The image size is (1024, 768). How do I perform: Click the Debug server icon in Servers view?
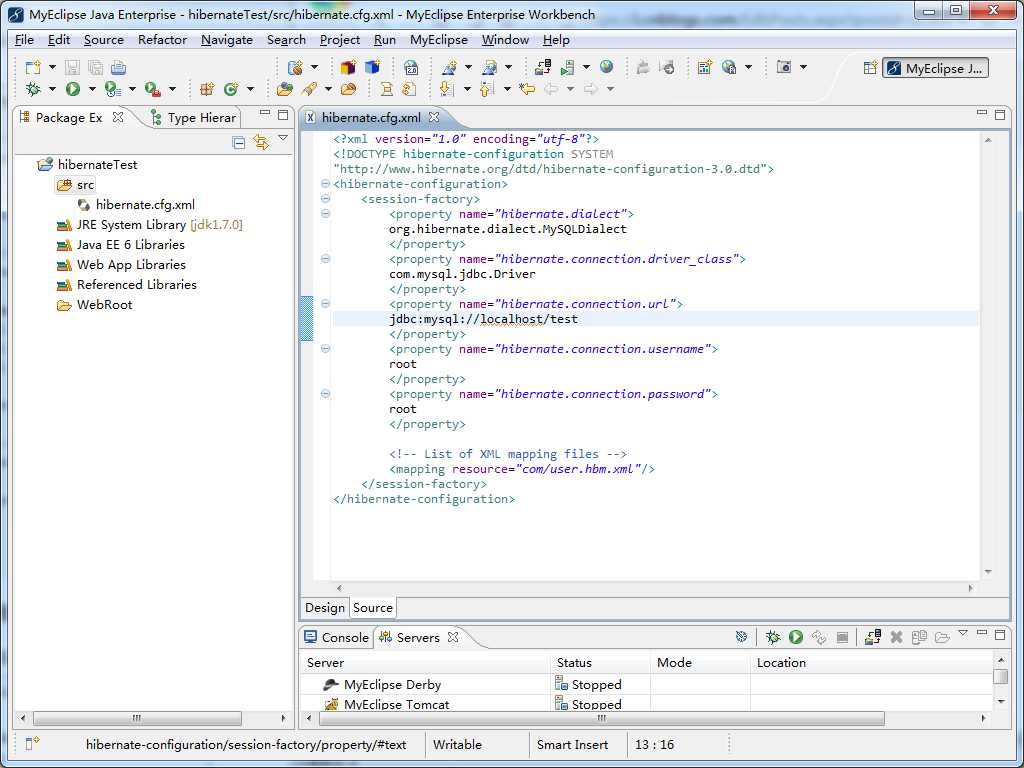(773, 637)
